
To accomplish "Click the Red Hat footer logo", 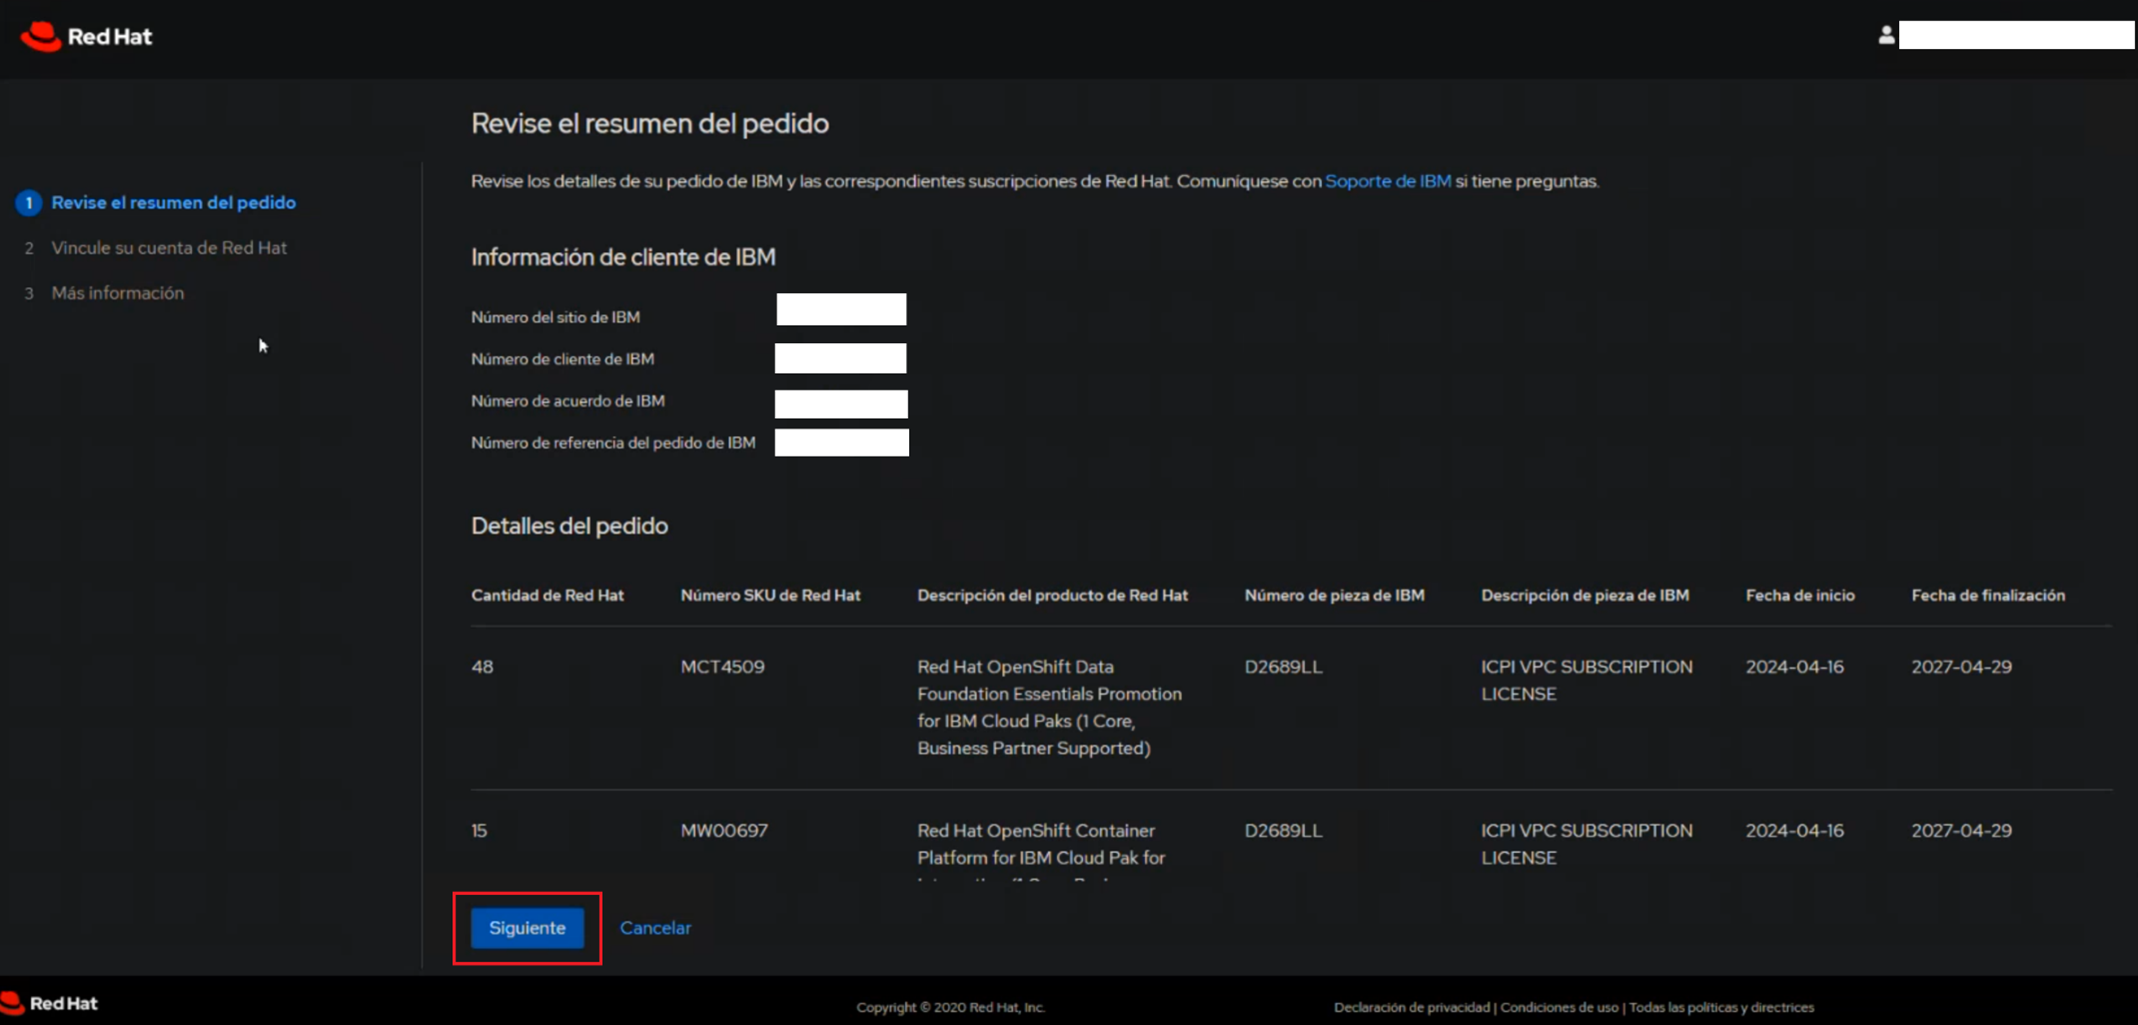I will tap(49, 1003).
